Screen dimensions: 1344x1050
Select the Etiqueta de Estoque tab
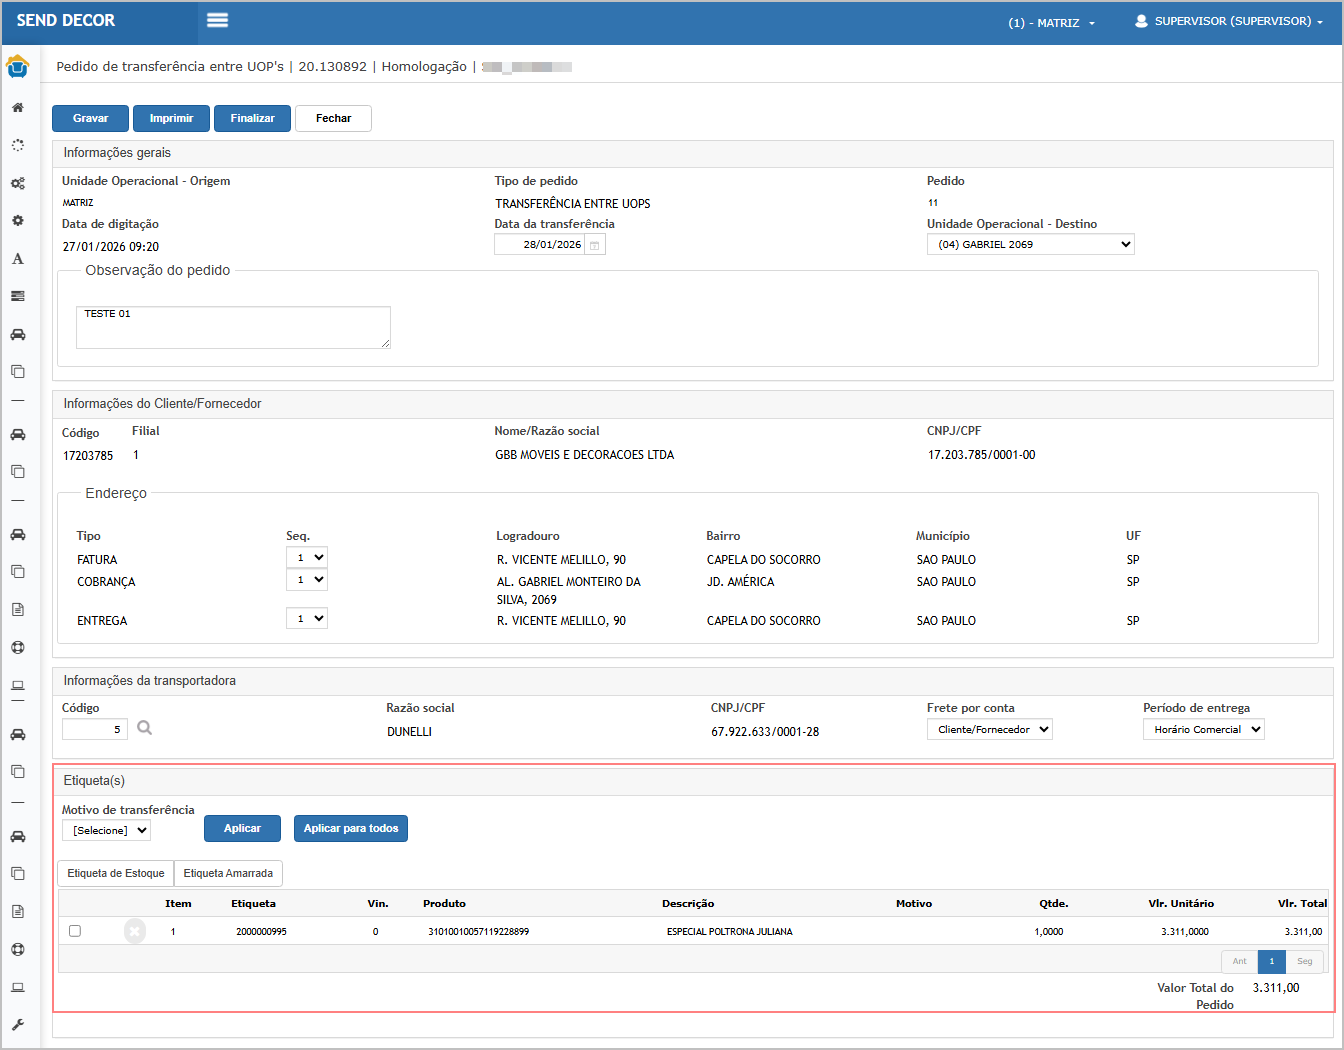pyautogui.click(x=116, y=874)
